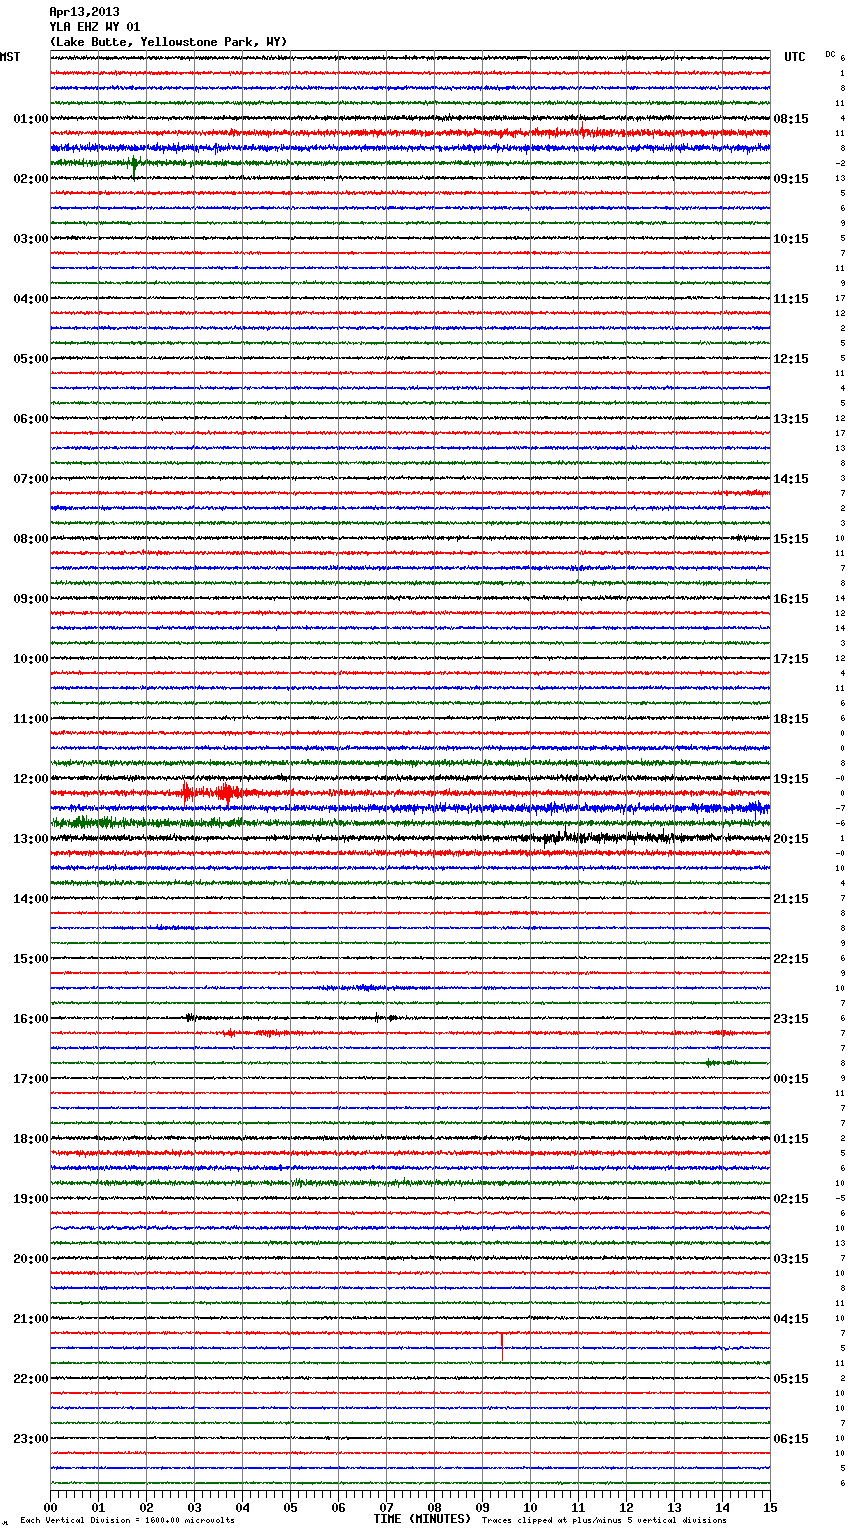This screenshot has height=1534, width=850.
Task: Click the 12:00 MST time label
Action: 30,779
